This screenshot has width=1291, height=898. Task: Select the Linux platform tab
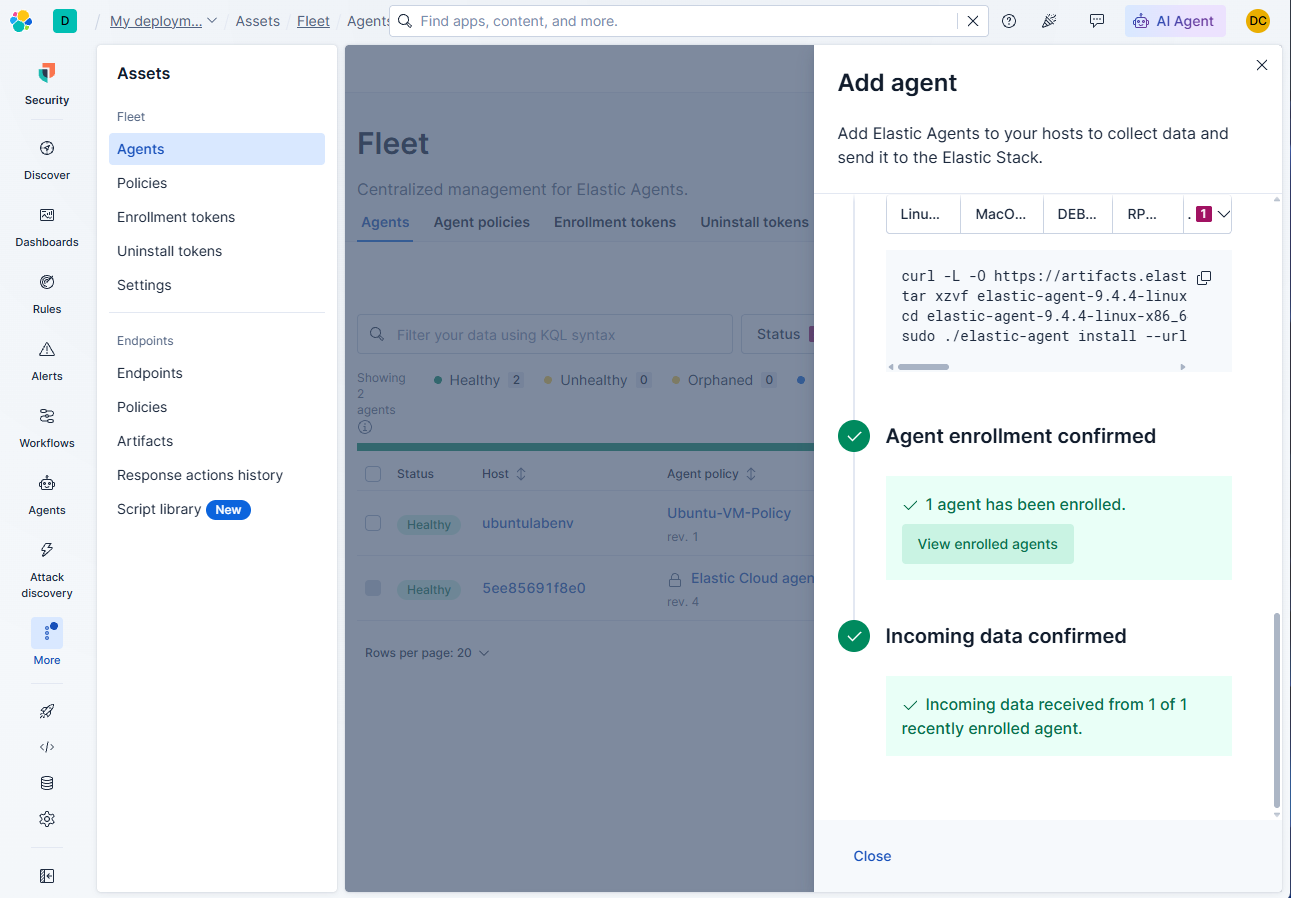[x=923, y=214]
